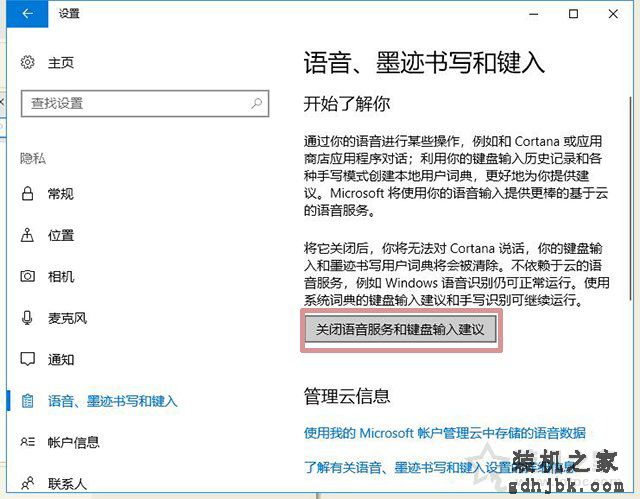Open 联系人 privacy settings
This screenshot has width=640, height=499.
click(67, 484)
